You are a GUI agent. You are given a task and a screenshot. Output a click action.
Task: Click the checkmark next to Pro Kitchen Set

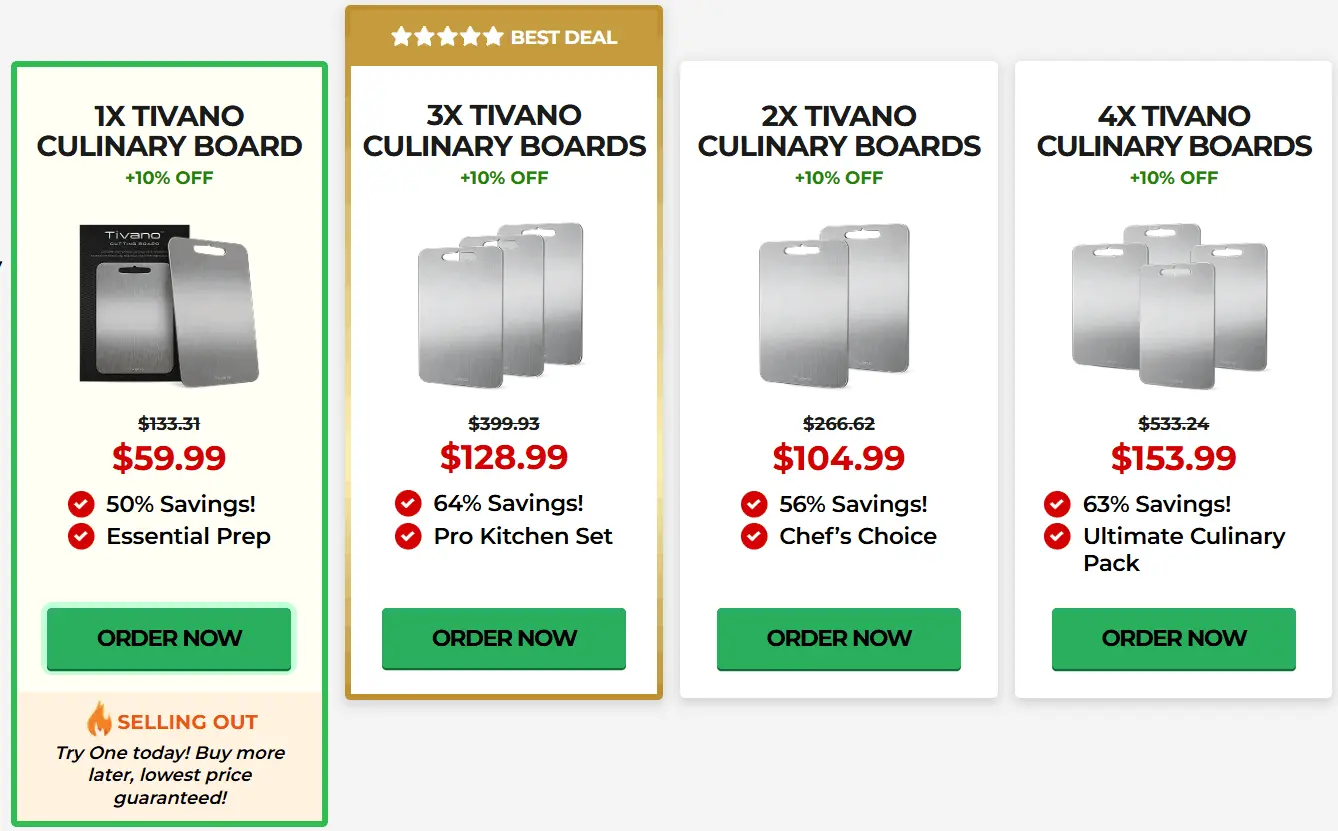click(x=408, y=537)
